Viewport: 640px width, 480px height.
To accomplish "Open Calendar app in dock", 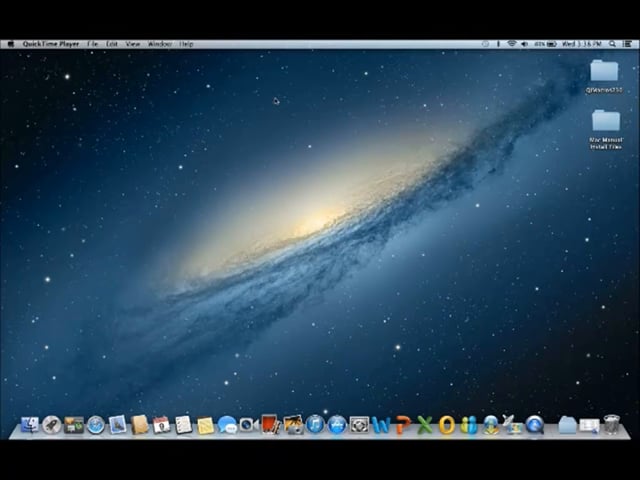I will (162, 425).
